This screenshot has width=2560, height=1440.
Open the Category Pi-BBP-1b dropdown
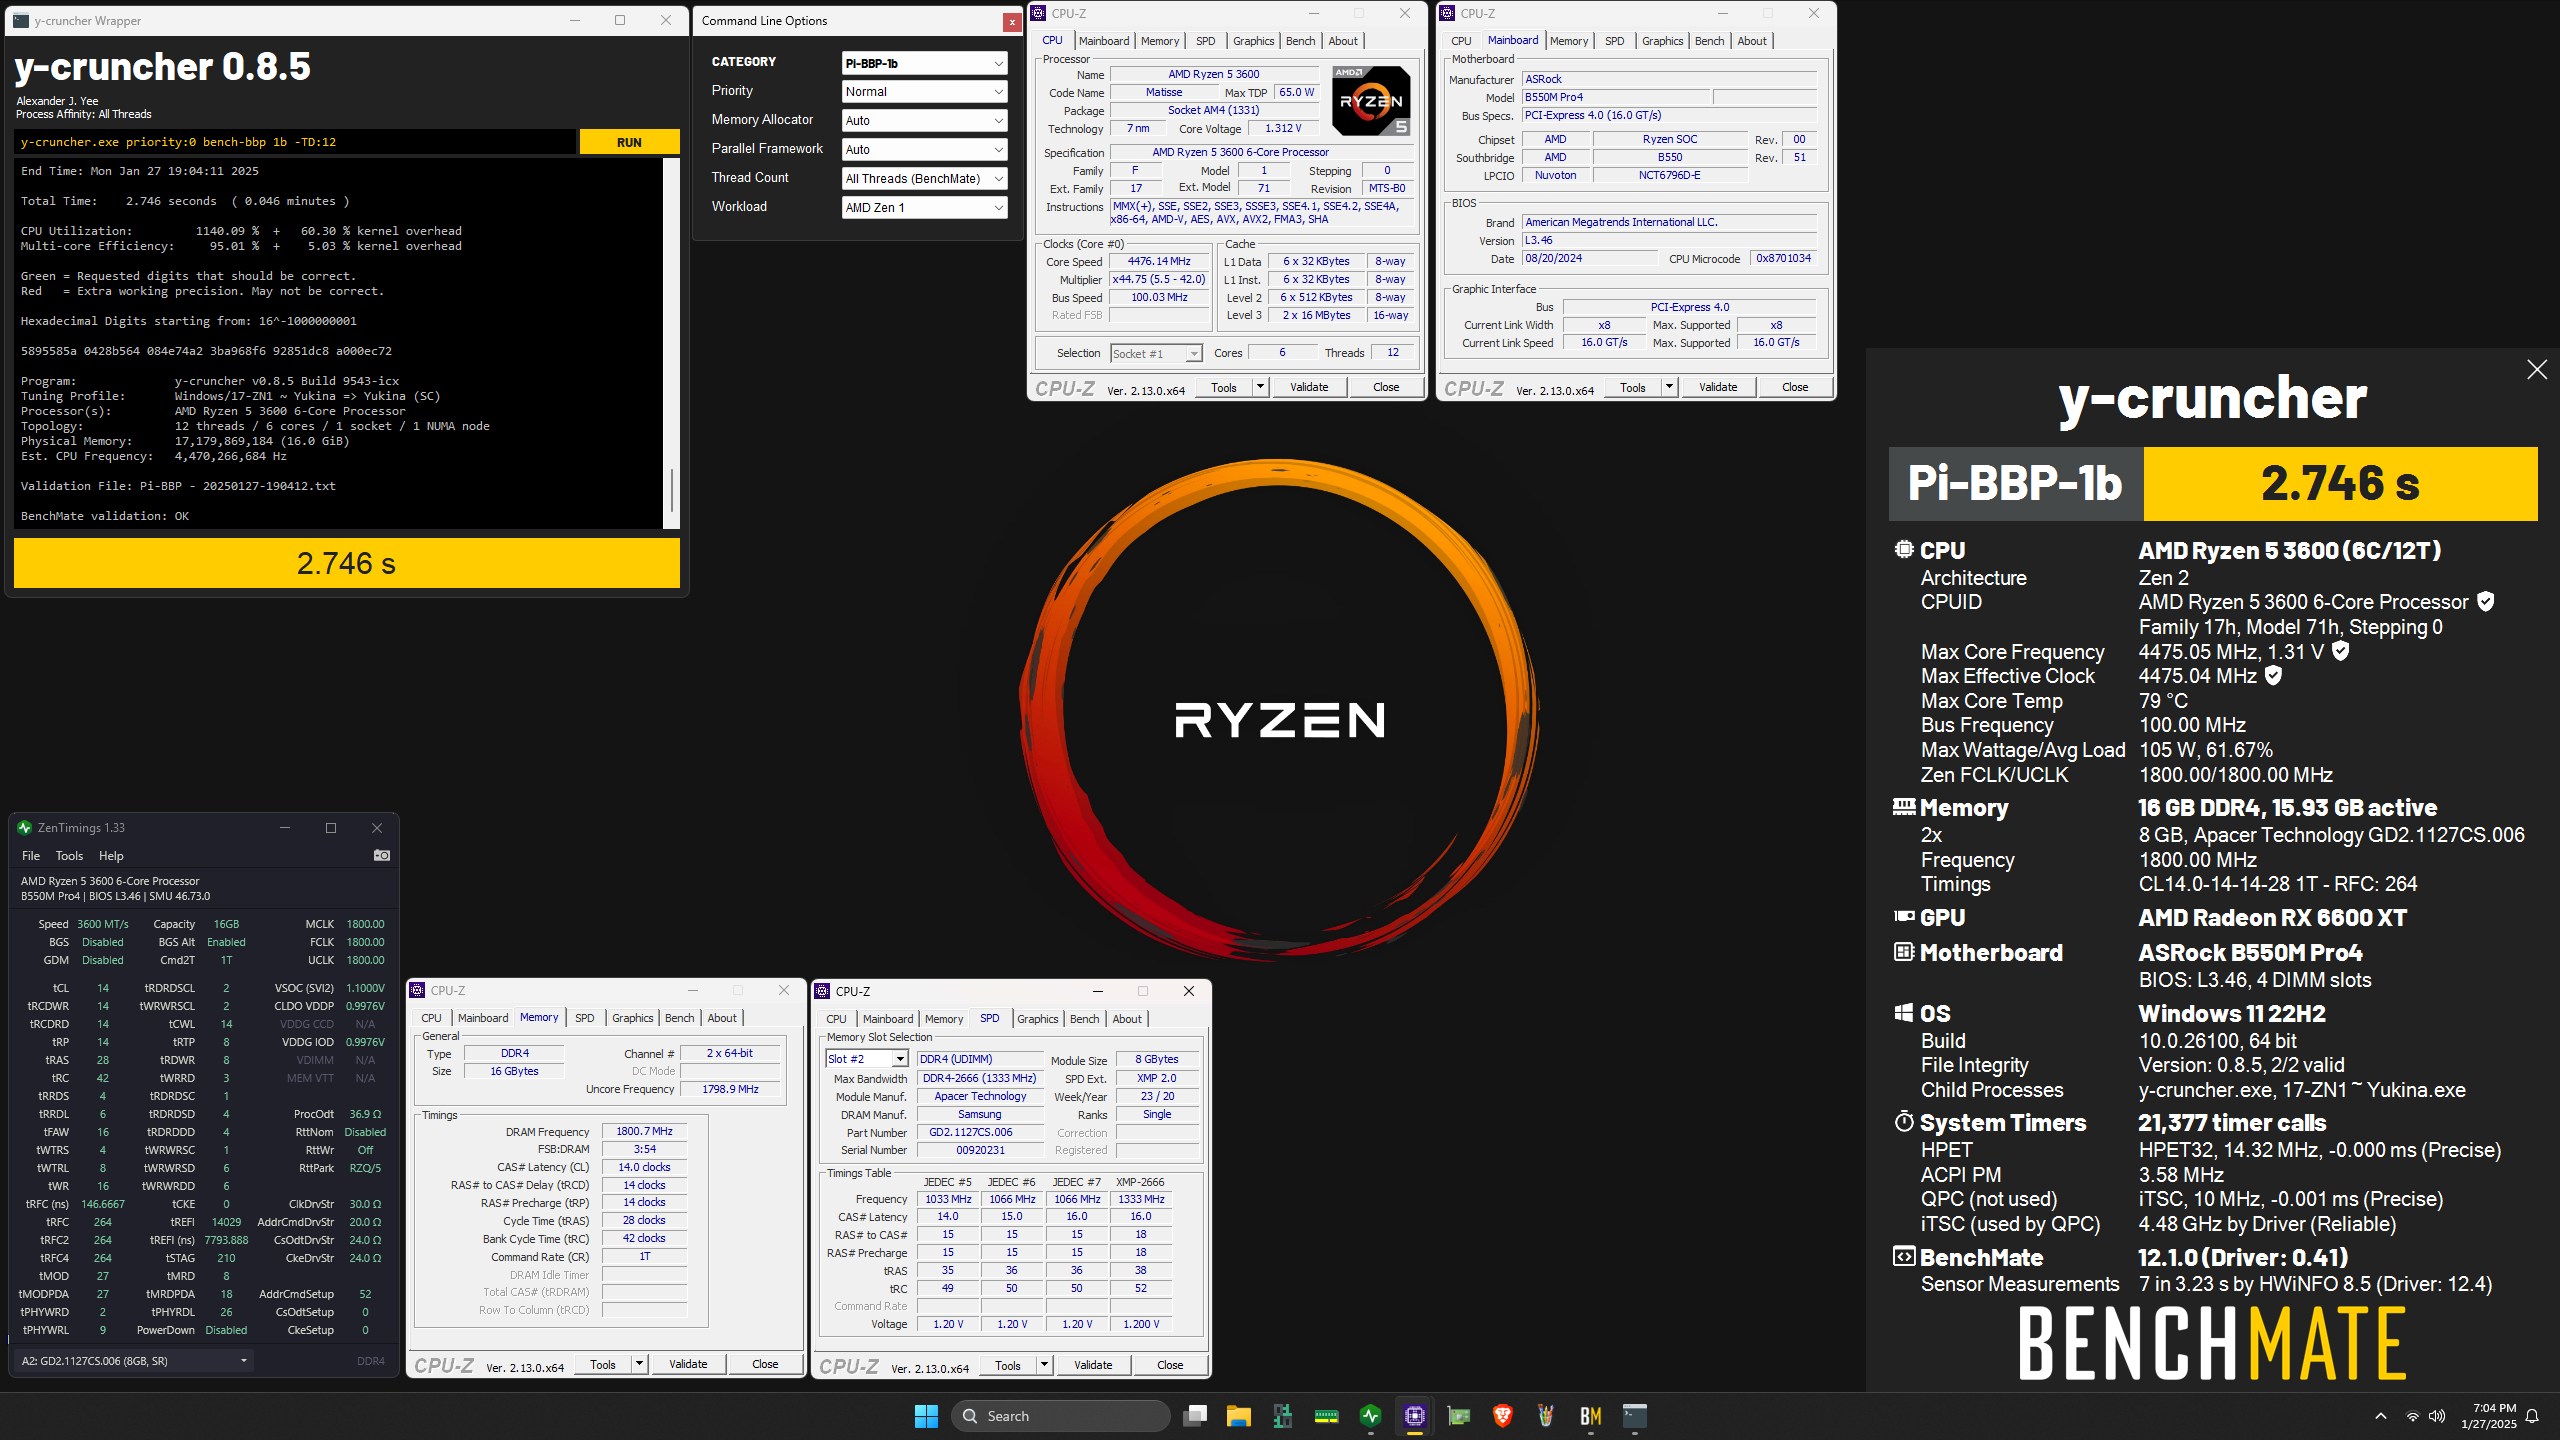pos(924,63)
